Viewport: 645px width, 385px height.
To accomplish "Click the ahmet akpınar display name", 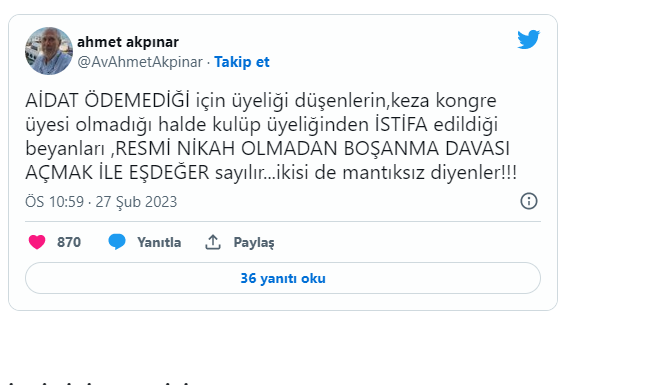I will (x=128, y=42).
